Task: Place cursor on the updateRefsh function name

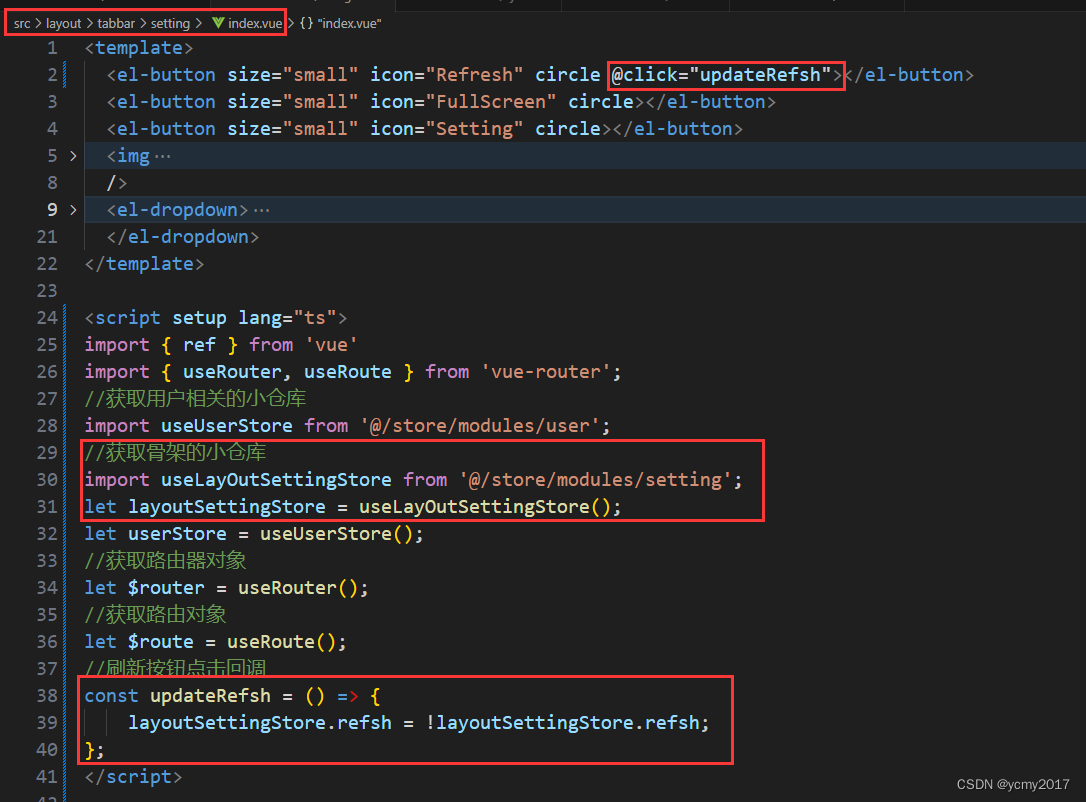Action: pyautogui.click(x=210, y=695)
